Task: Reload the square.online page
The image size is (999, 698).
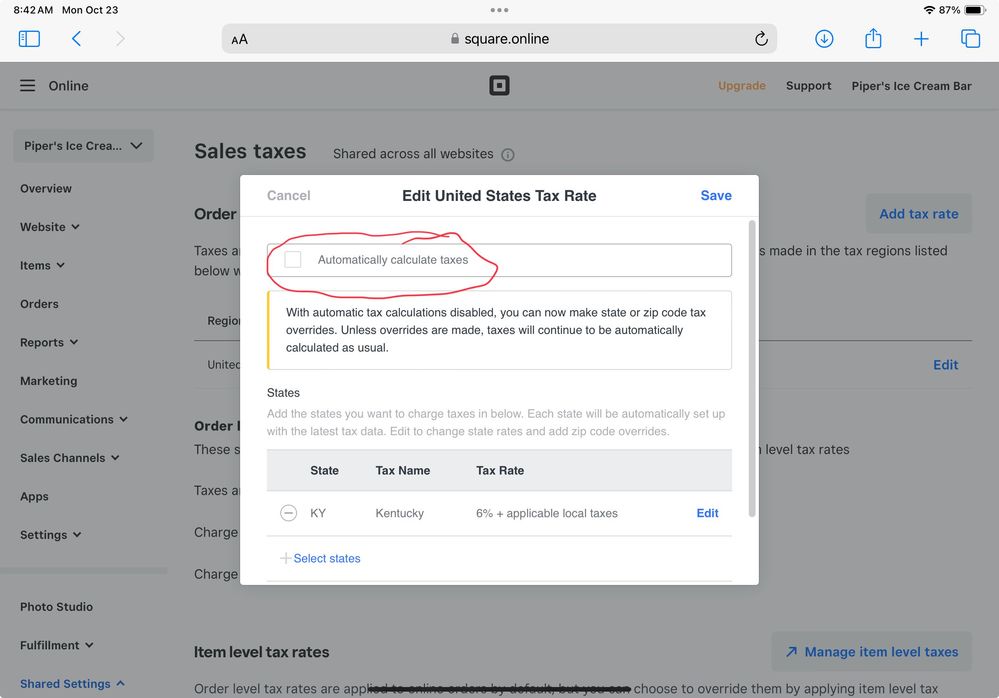Action: pyautogui.click(x=761, y=39)
